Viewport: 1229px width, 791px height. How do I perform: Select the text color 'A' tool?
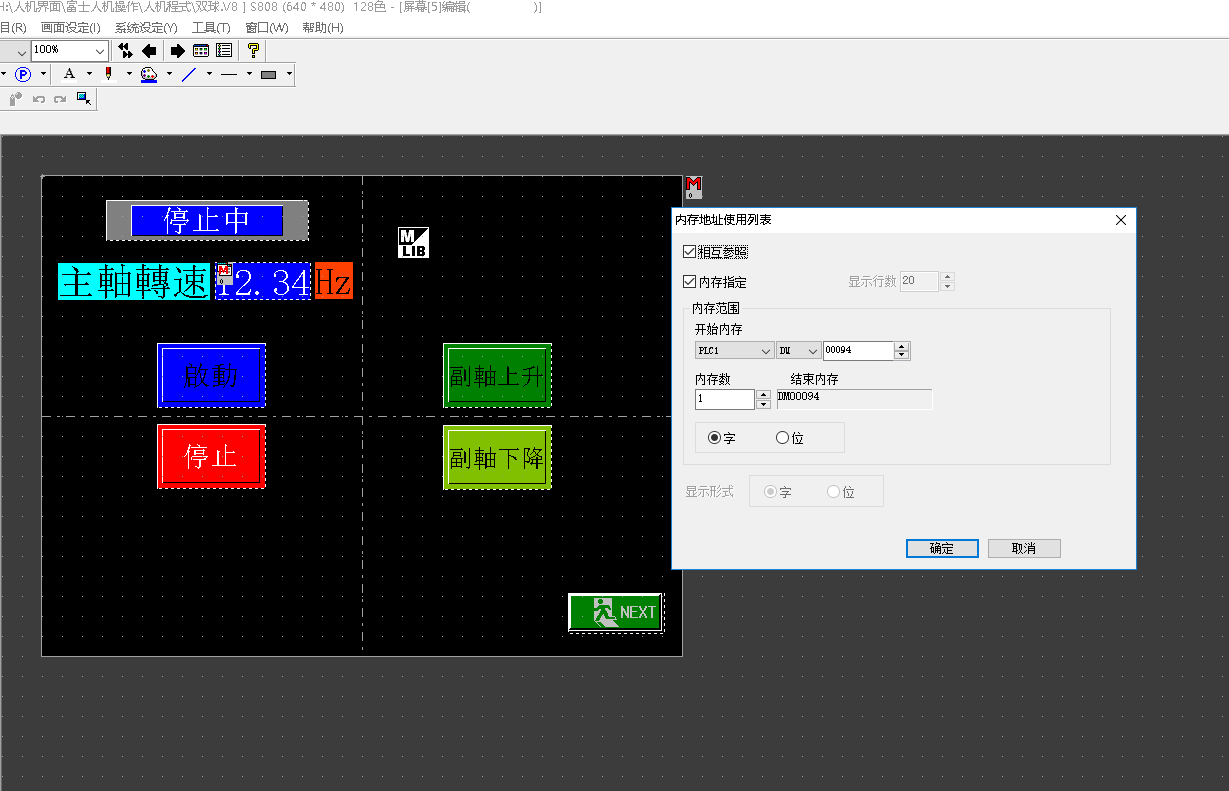(x=69, y=74)
